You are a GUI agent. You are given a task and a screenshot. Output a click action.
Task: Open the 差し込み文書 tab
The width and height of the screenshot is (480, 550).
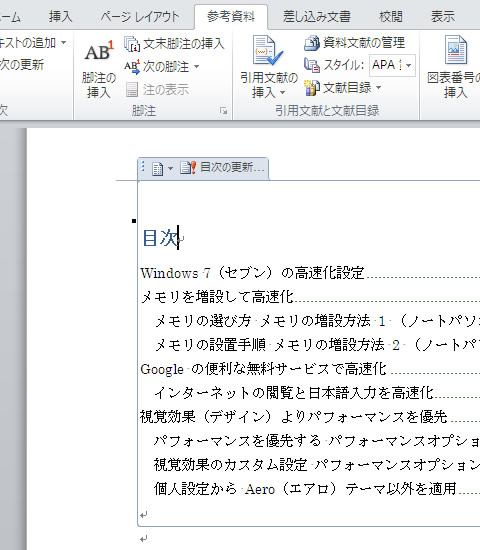tap(316, 16)
